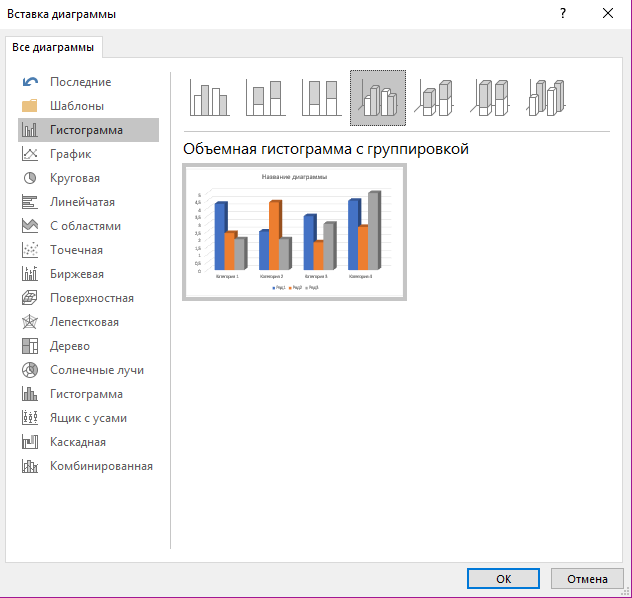
Task: Open the Шаблоны folder category
Action: [89, 106]
